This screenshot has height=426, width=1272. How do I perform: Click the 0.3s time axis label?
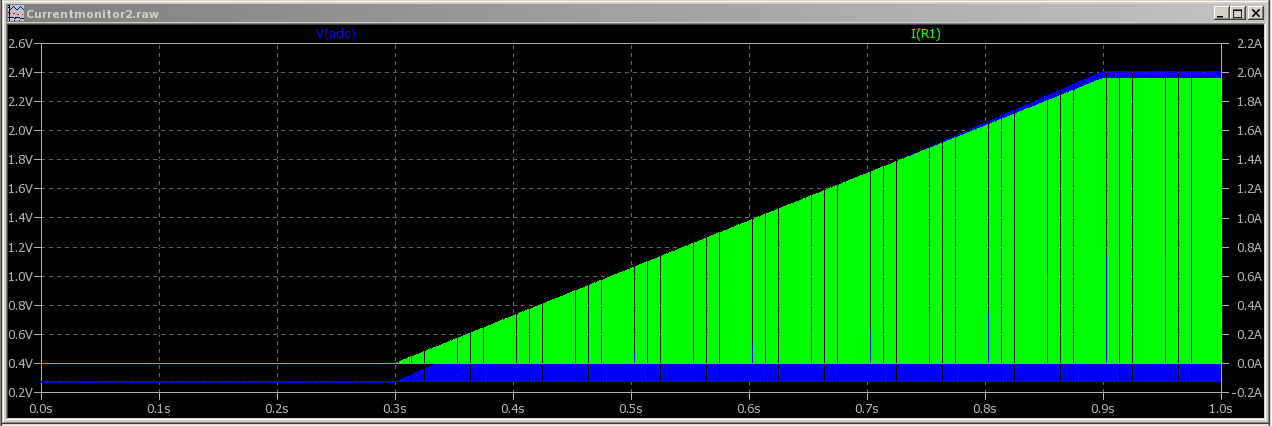[395, 408]
